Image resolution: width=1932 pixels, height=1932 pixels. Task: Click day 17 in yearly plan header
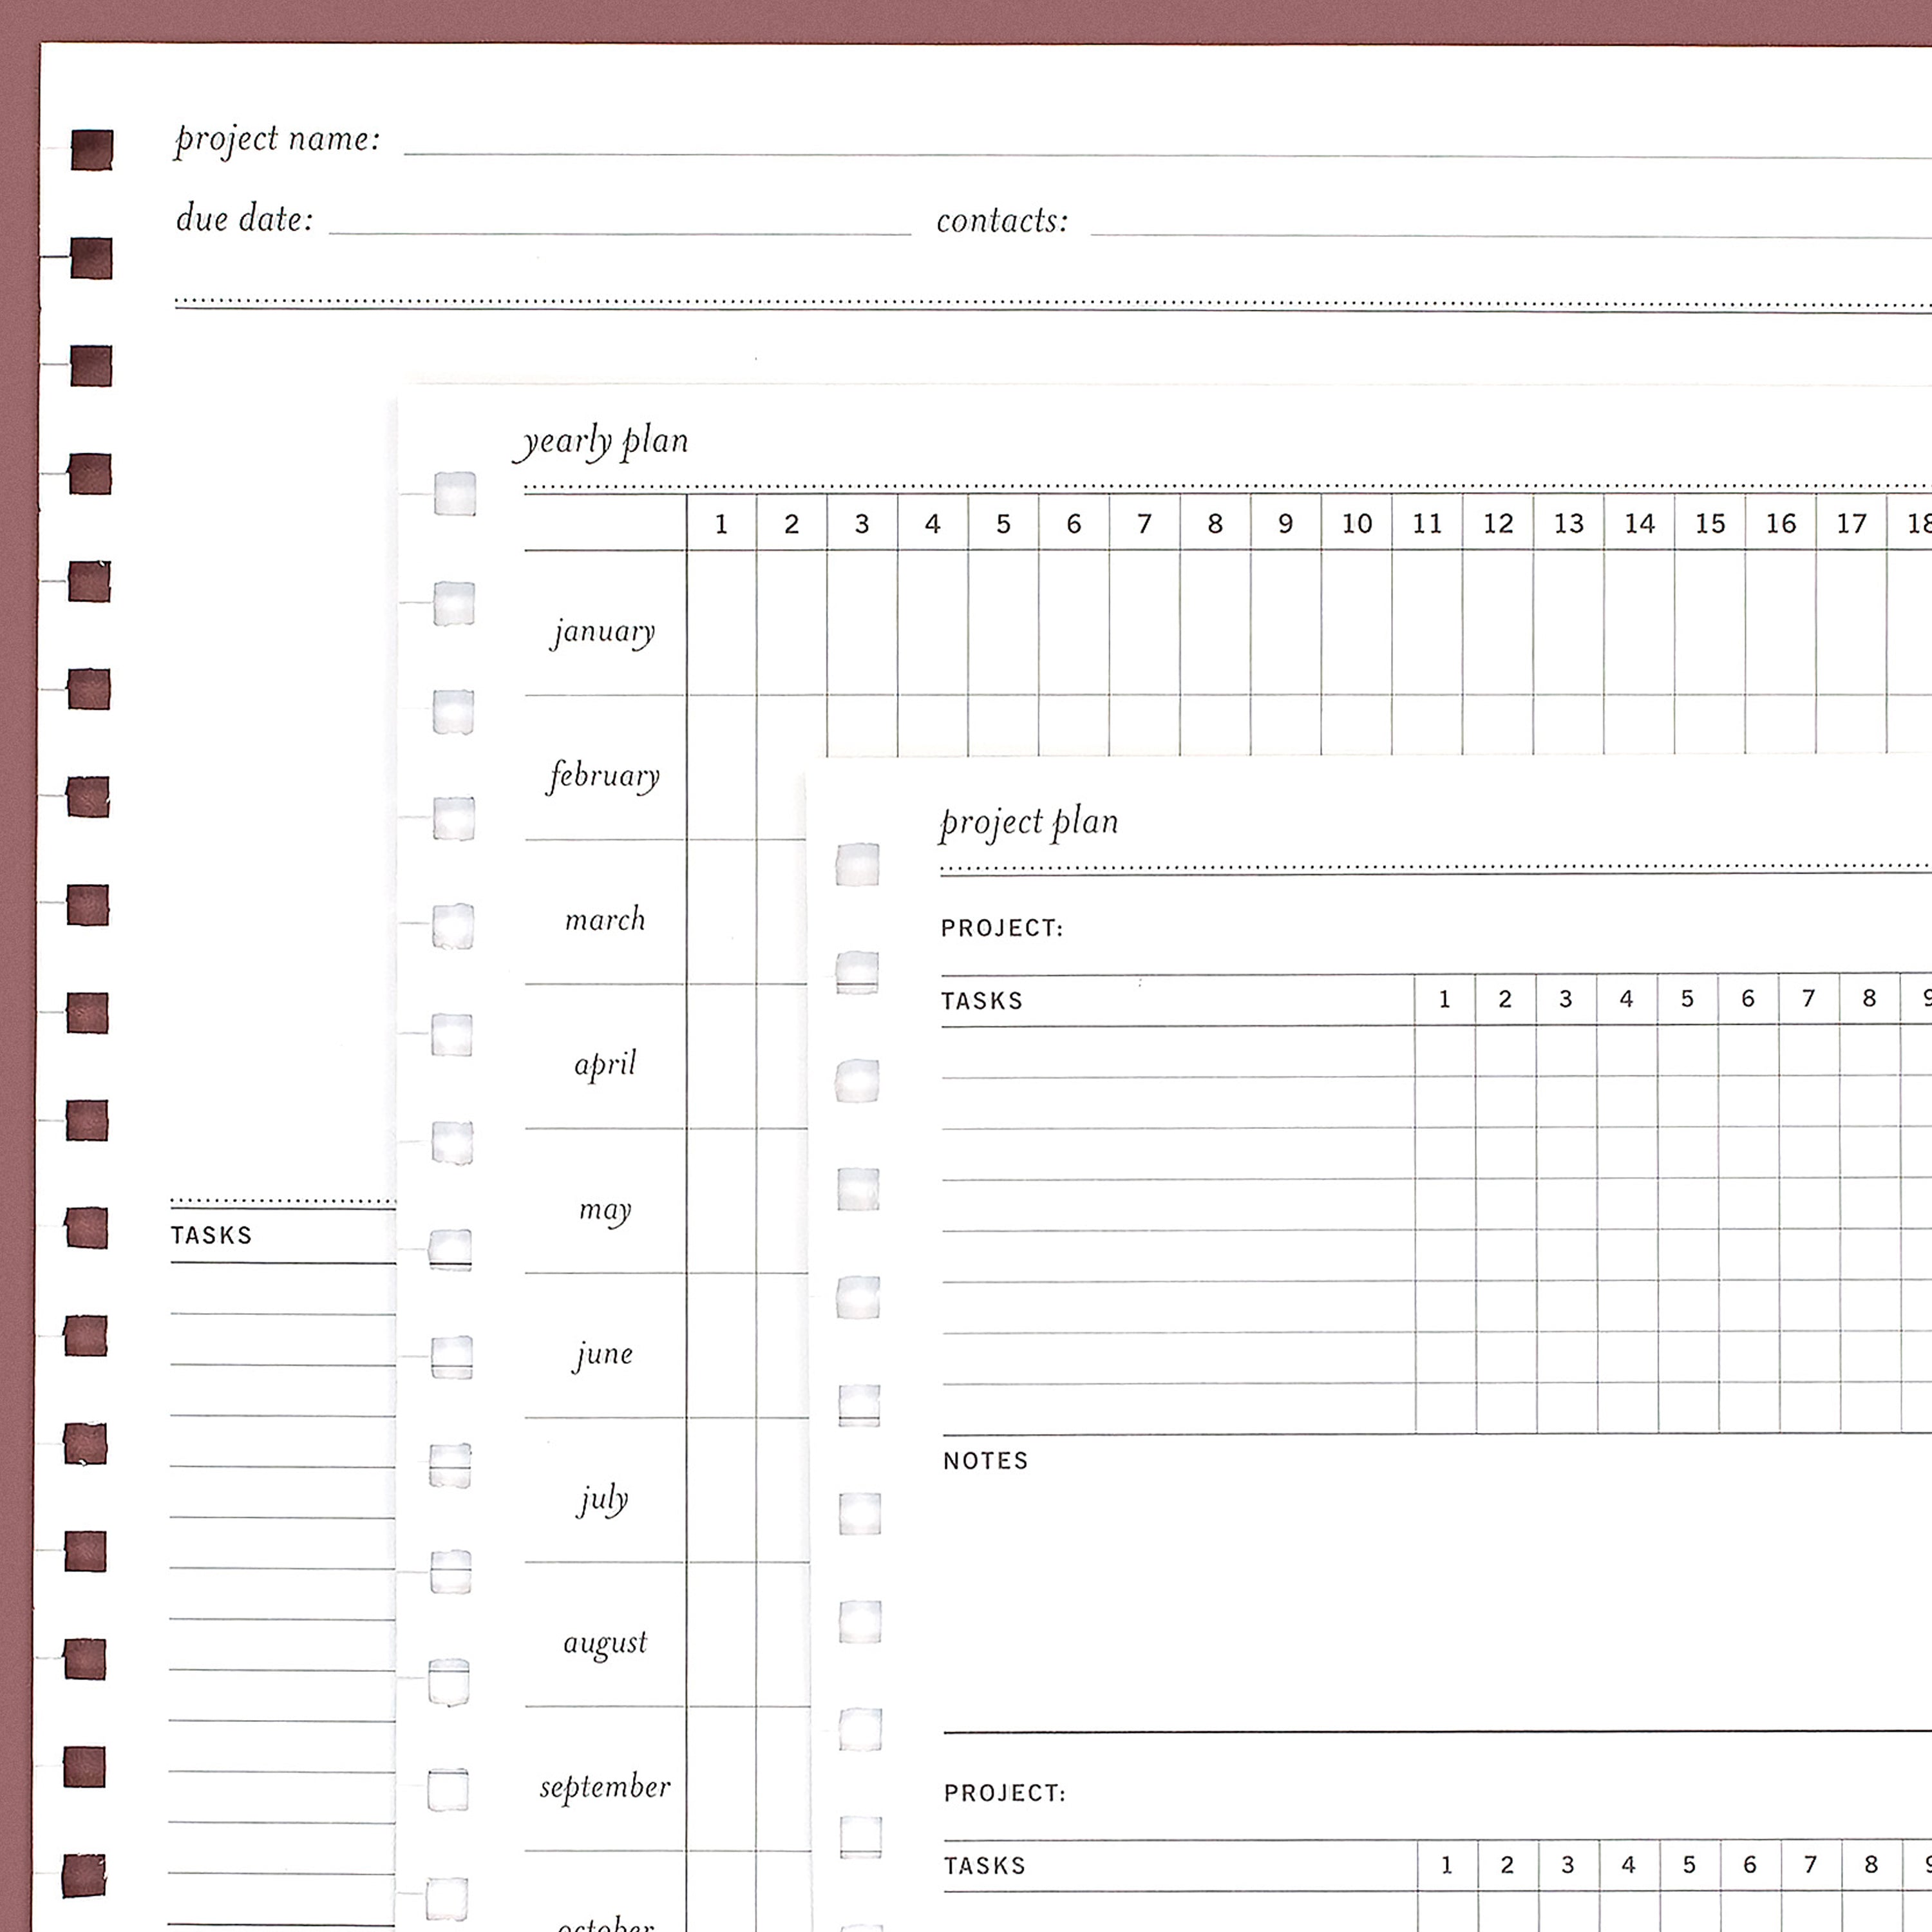point(1850,523)
